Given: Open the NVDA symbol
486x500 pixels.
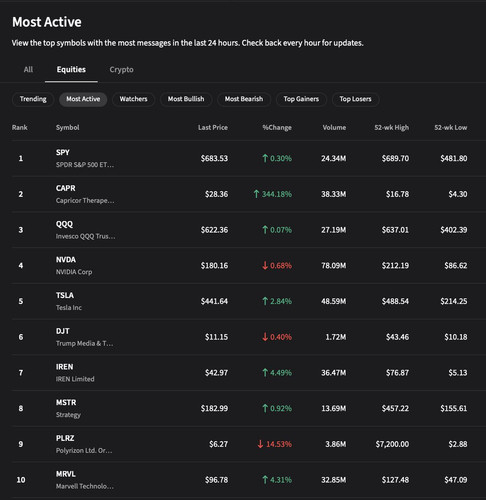Looking at the screenshot, I should click(66, 260).
